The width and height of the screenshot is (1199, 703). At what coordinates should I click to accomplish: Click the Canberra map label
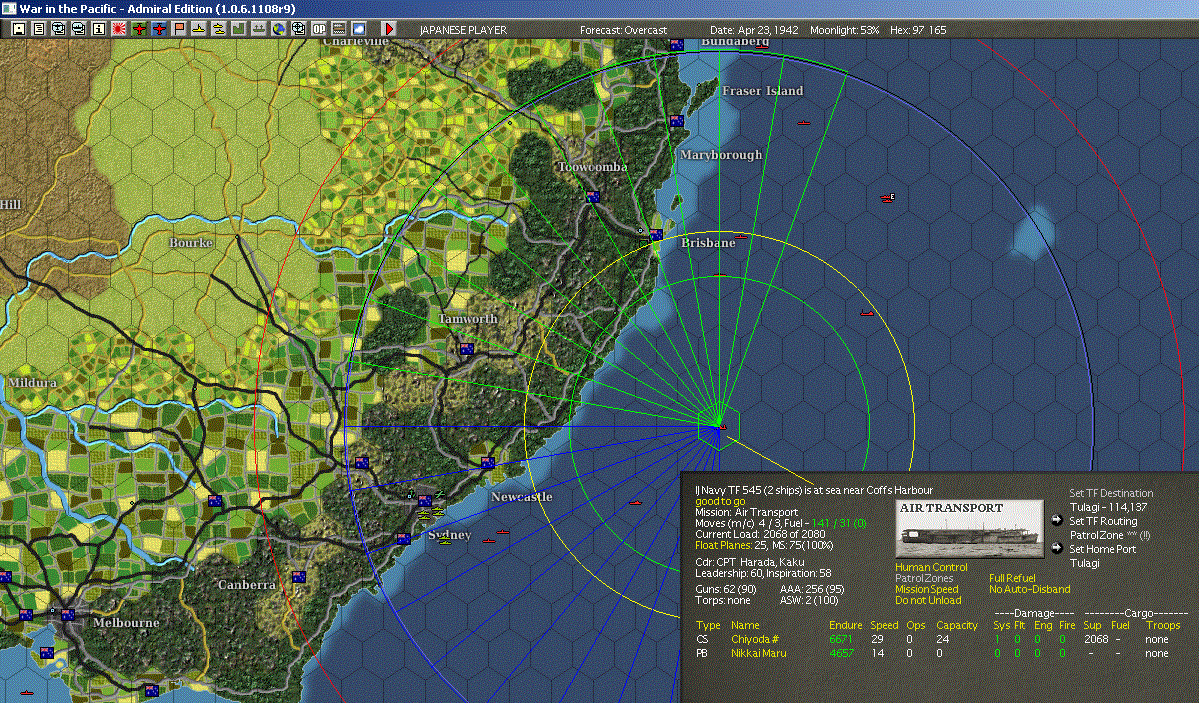click(x=246, y=584)
